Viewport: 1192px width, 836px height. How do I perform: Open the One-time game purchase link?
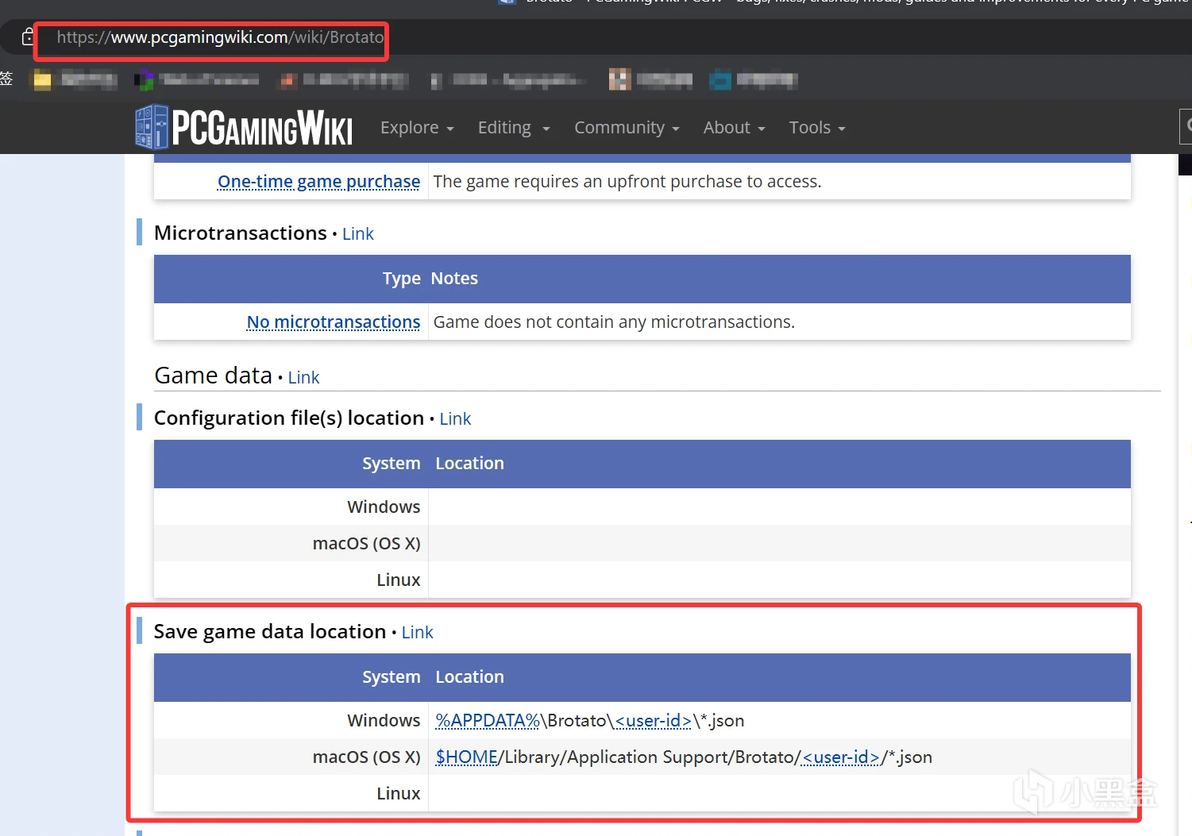(319, 182)
